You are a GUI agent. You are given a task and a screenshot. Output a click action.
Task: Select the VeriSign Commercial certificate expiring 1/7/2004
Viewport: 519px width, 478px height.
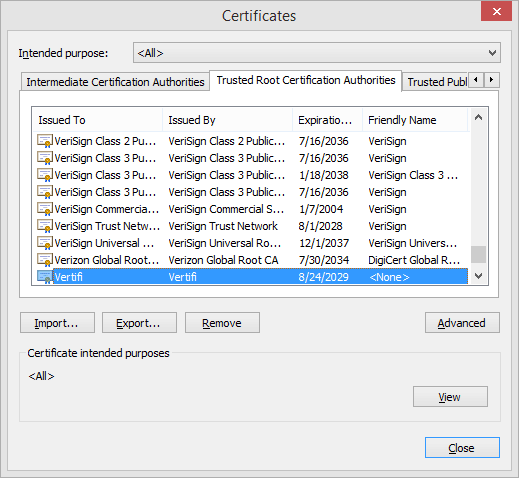(252, 209)
